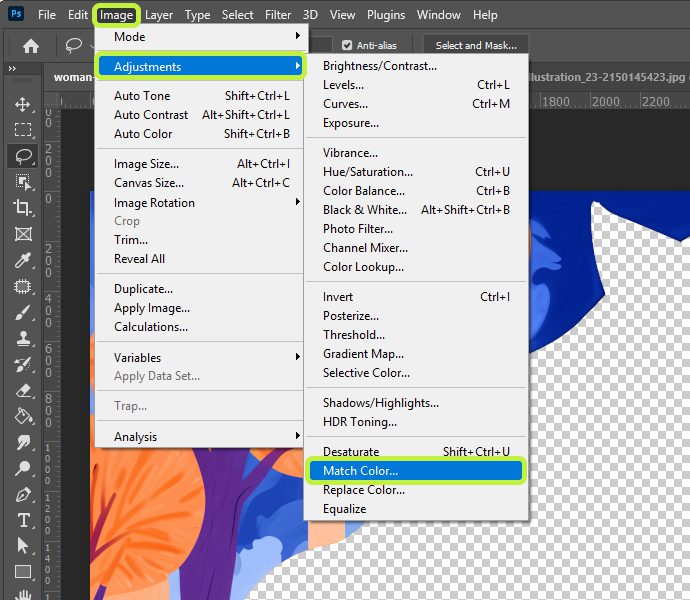Image resolution: width=690 pixels, height=600 pixels.
Task: Choose Gradient Map adjustment
Action: (416, 354)
